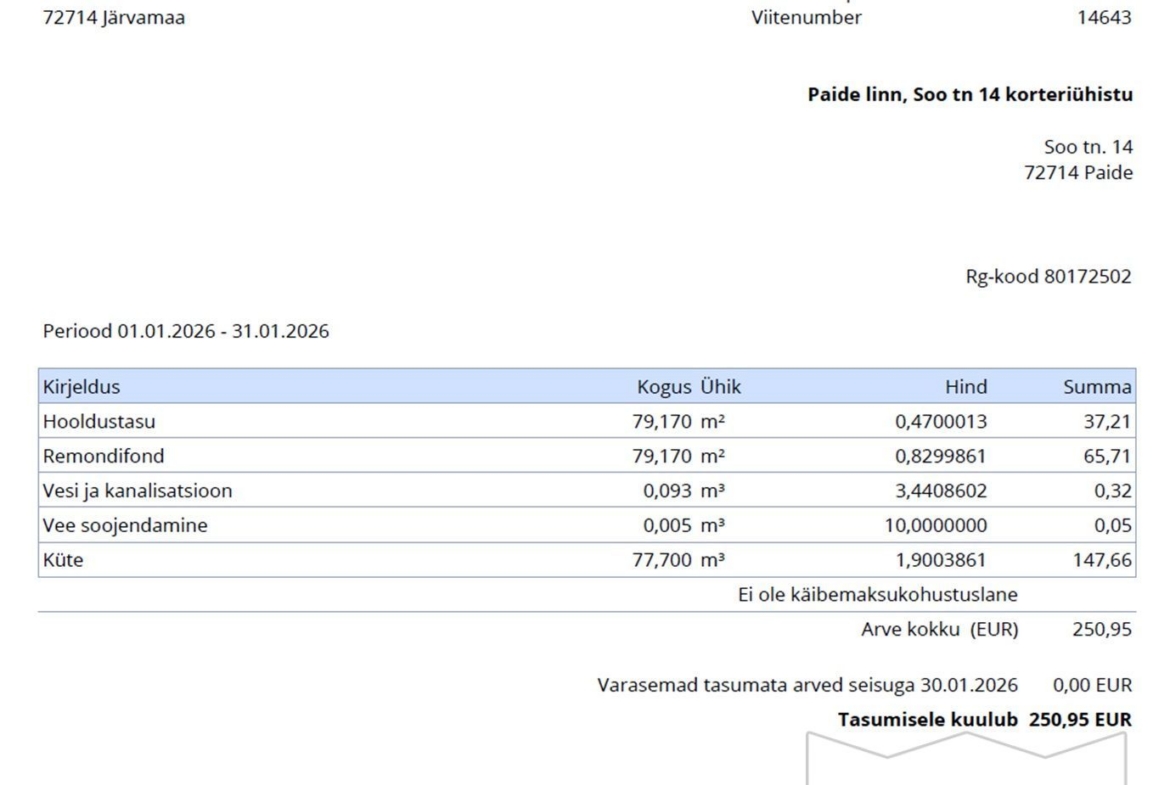Select the Küte row label

coord(63,561)
